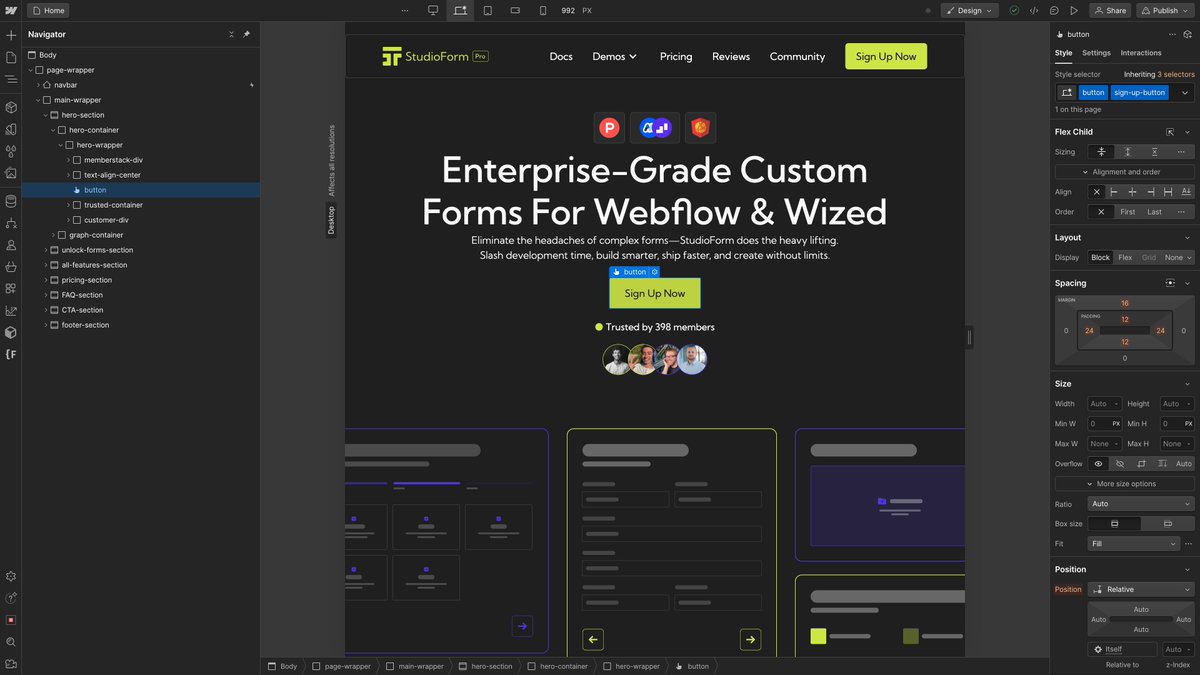Click navbar Sign Up Now button
This screenshot has height=675, width=1200.
pos(886,57)
